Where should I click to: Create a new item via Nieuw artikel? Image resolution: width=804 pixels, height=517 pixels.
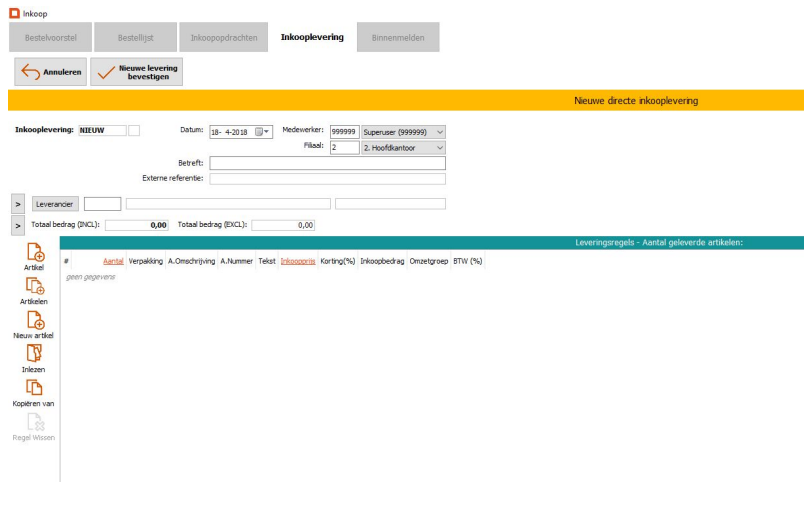point(34,321)
